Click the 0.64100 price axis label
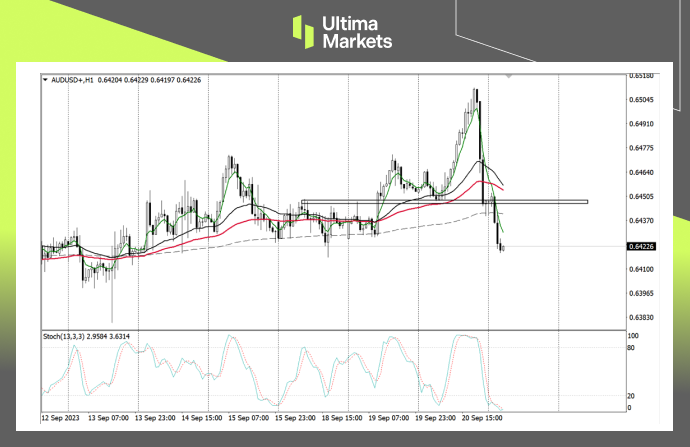This screenshot has height=447, width=690. tap(640, 270)
